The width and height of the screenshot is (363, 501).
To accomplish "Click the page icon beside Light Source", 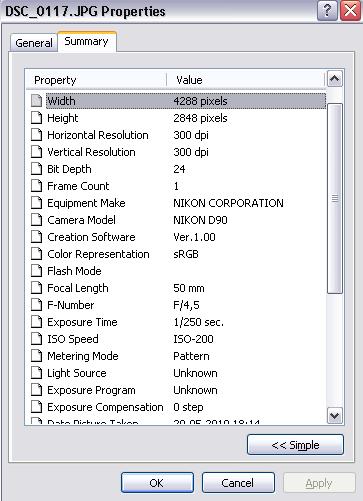I will pos(37,373).
